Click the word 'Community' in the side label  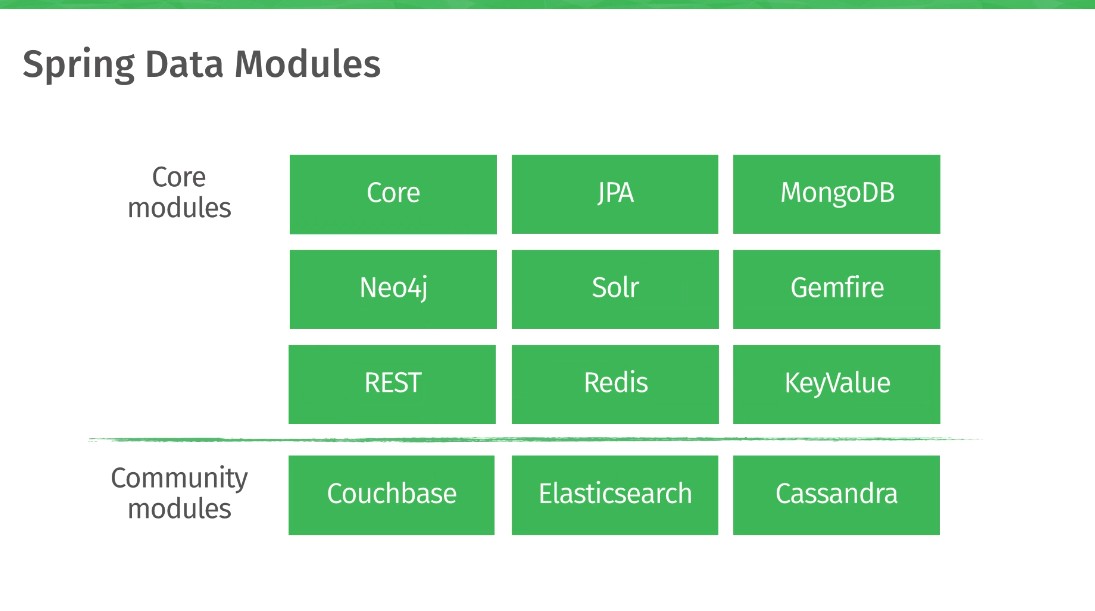point(179,478)
